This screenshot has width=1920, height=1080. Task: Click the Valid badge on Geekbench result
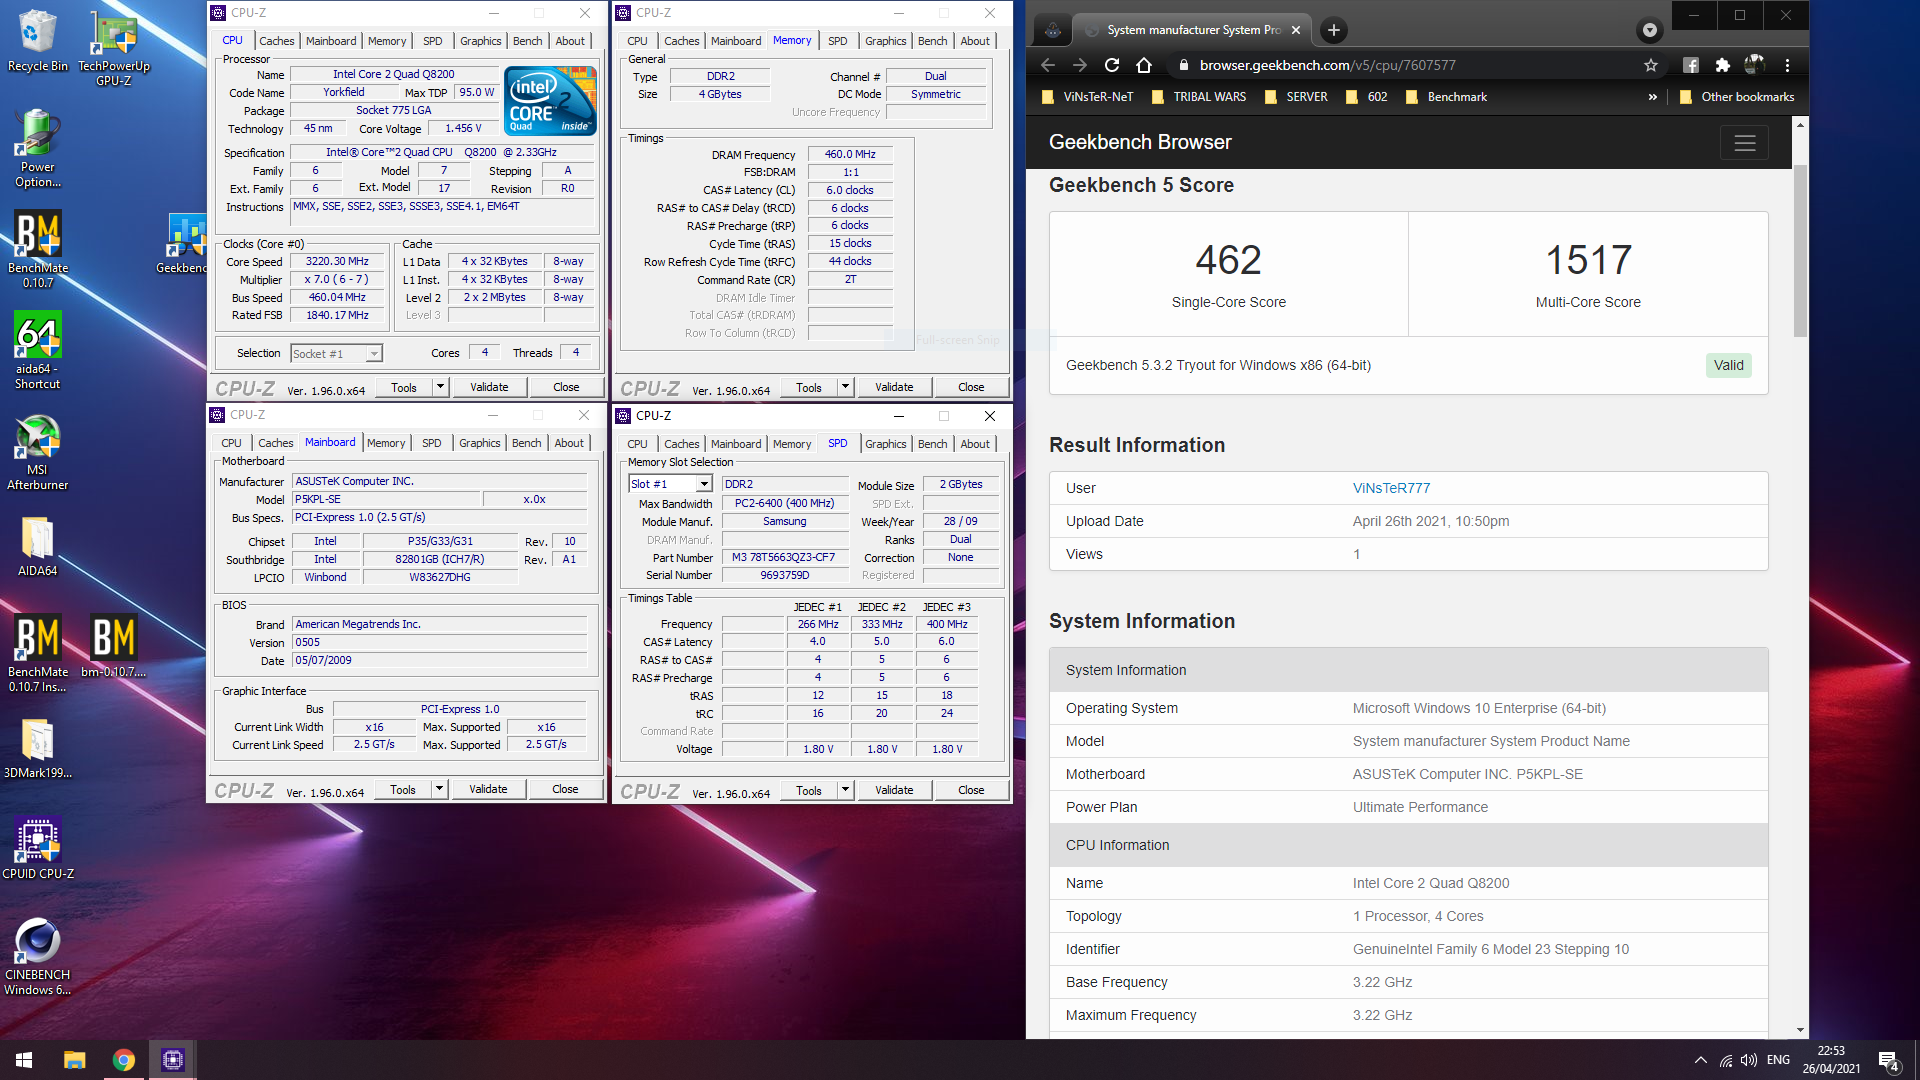click(1728, 365)
